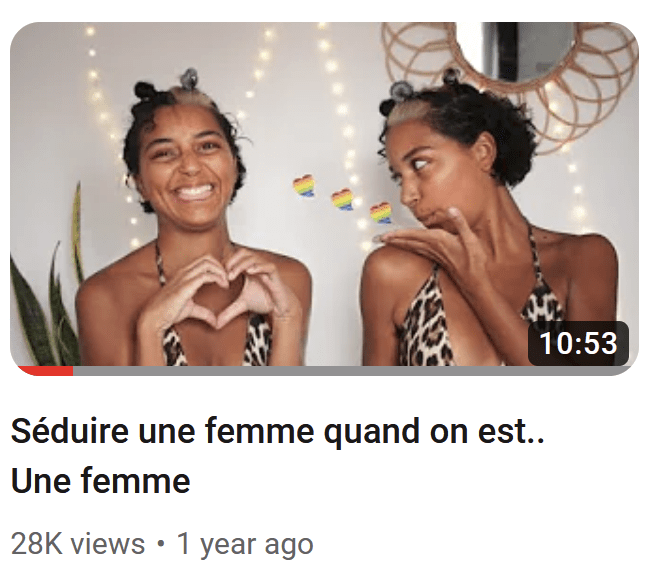
Task: Click the green plant leaves in thumbnail
Action: (46, 291)
